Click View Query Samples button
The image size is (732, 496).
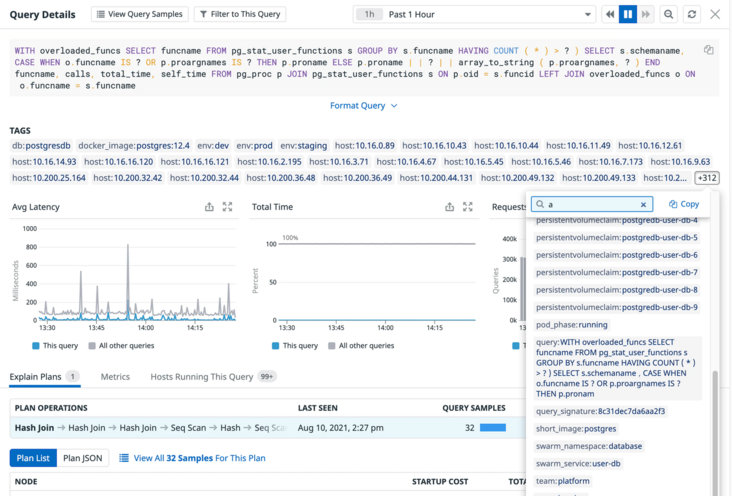pos(139,15)
